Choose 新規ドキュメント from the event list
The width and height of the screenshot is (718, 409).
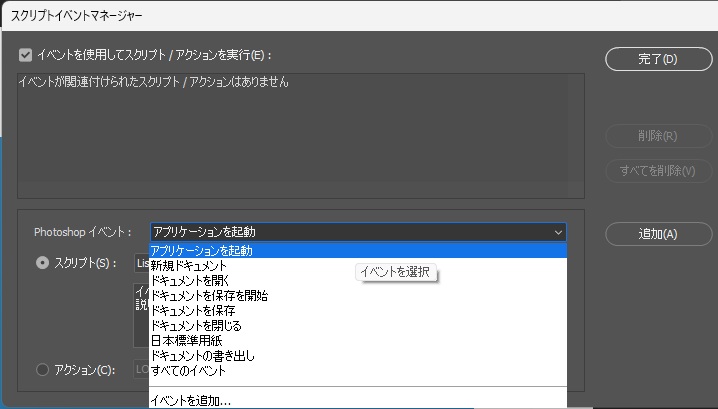coord(358,266)
